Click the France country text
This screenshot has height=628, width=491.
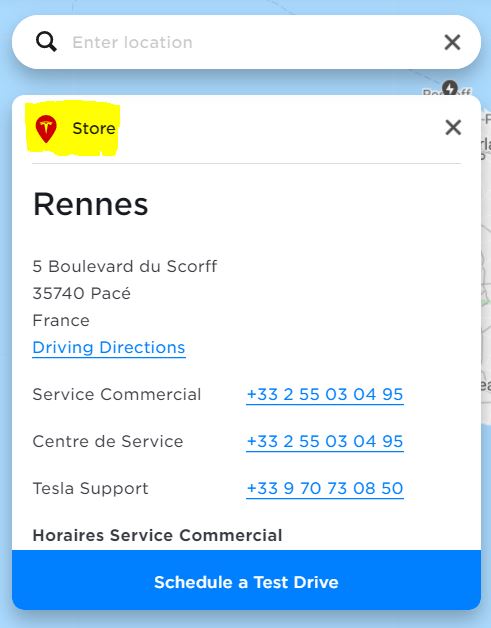61,320
